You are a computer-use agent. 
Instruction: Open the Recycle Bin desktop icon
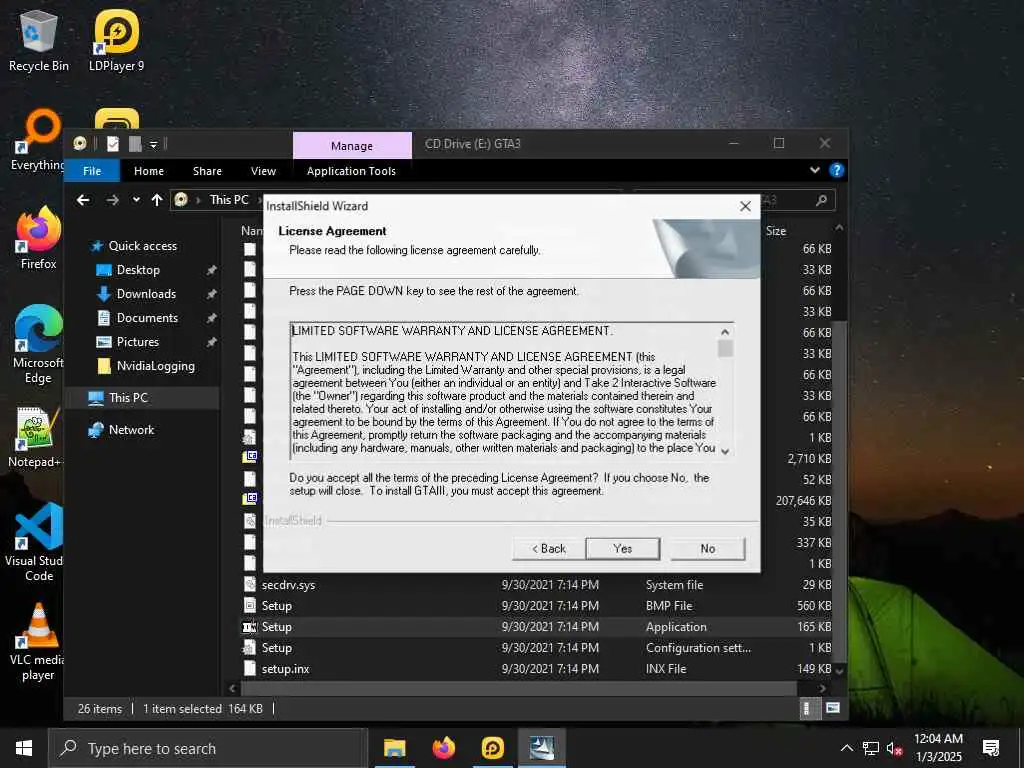pos(39,40)
